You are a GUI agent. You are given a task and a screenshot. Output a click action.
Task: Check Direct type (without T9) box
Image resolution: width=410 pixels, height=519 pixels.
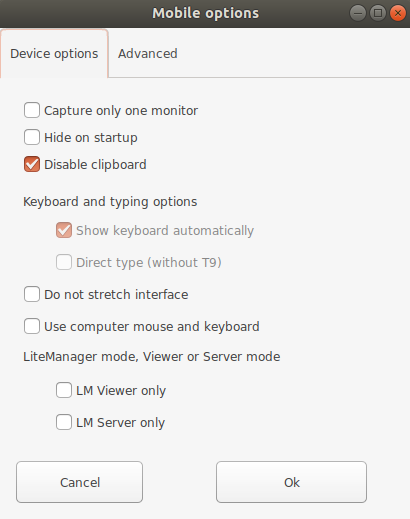pos(64,262)
